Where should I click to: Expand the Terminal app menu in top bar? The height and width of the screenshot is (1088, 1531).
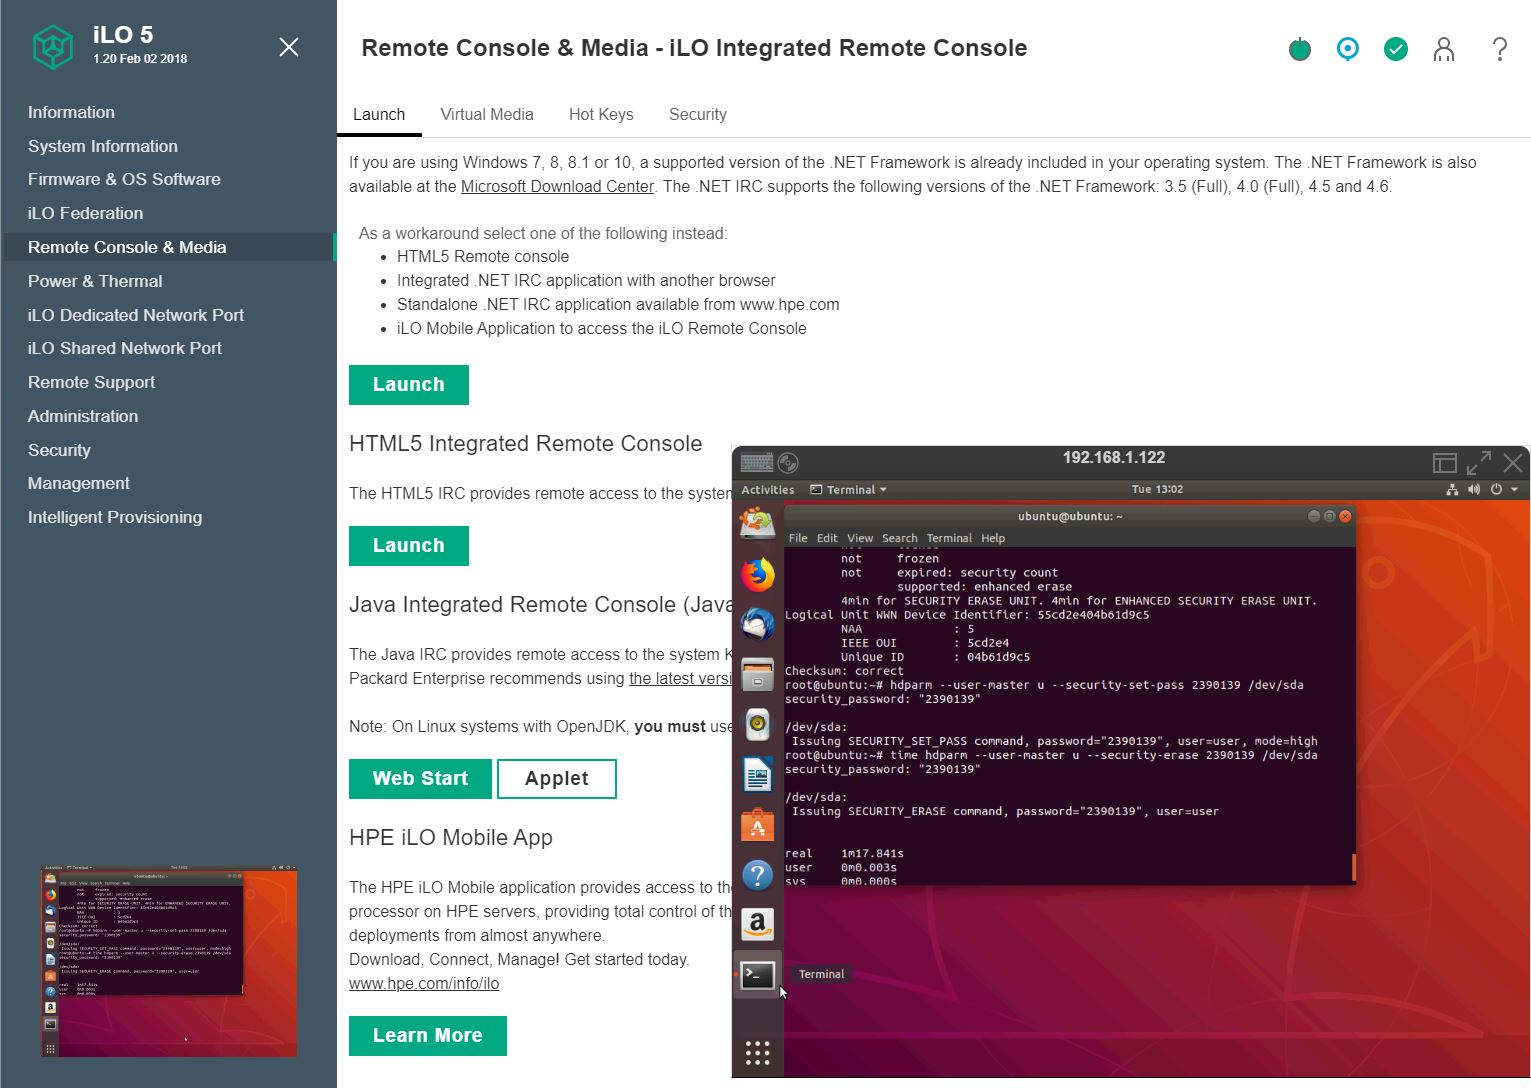pyautogui.click(x=848, y=490)
